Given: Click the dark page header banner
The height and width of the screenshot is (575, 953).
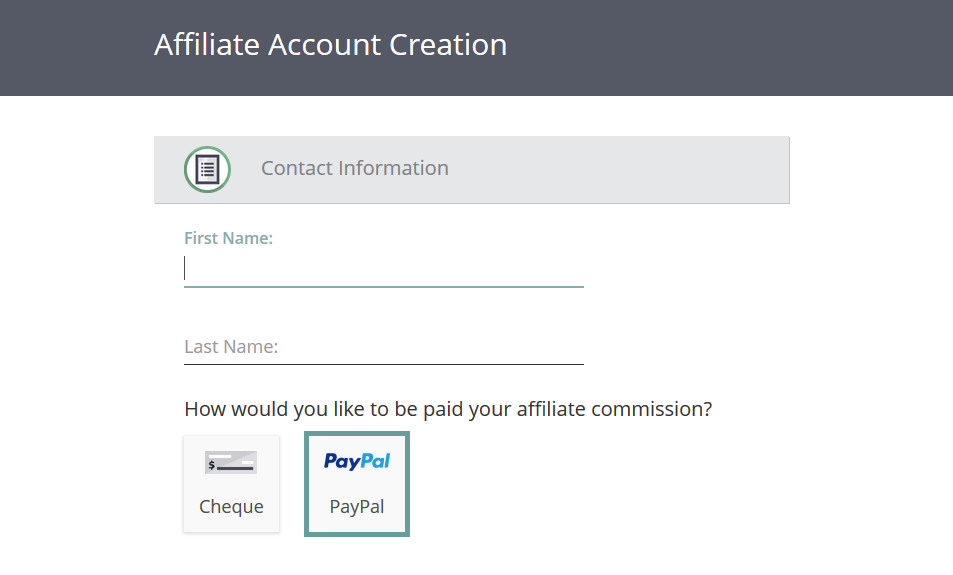Looking at the screenshot, I should [x=476, y=48].
